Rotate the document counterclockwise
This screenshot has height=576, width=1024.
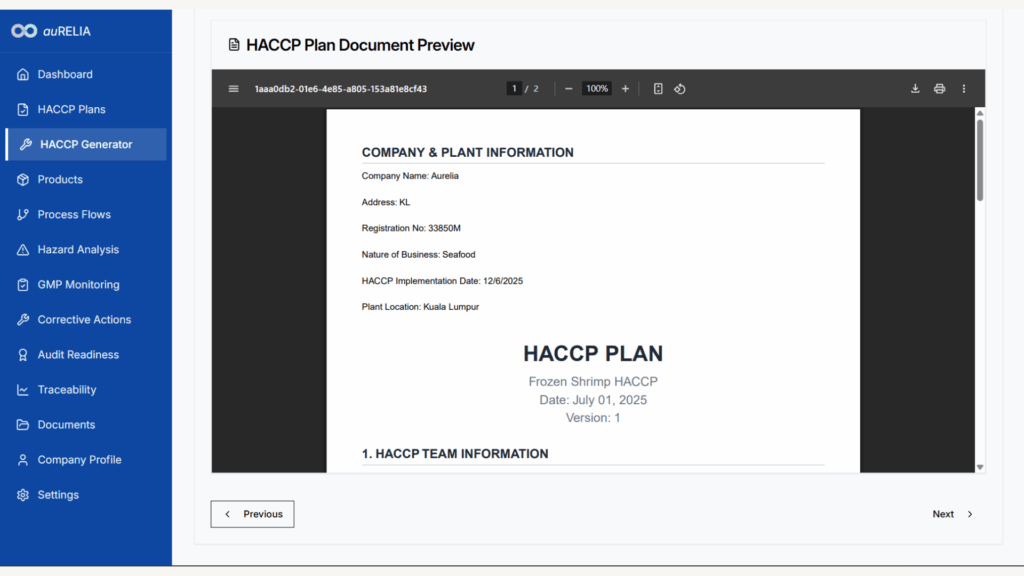680,89
